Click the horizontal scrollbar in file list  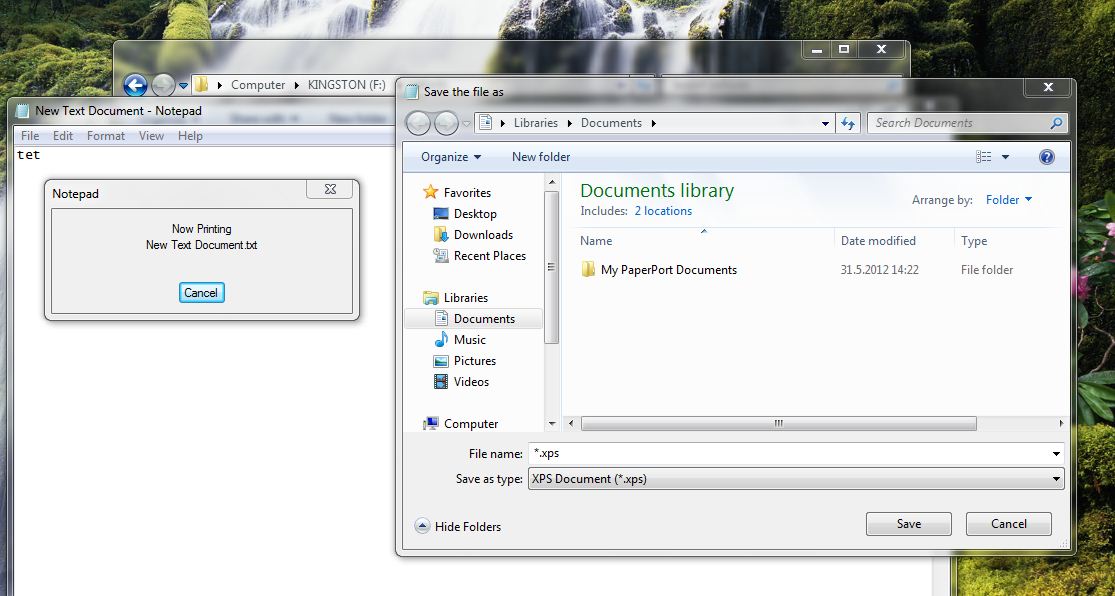click(x=778, y=424)
